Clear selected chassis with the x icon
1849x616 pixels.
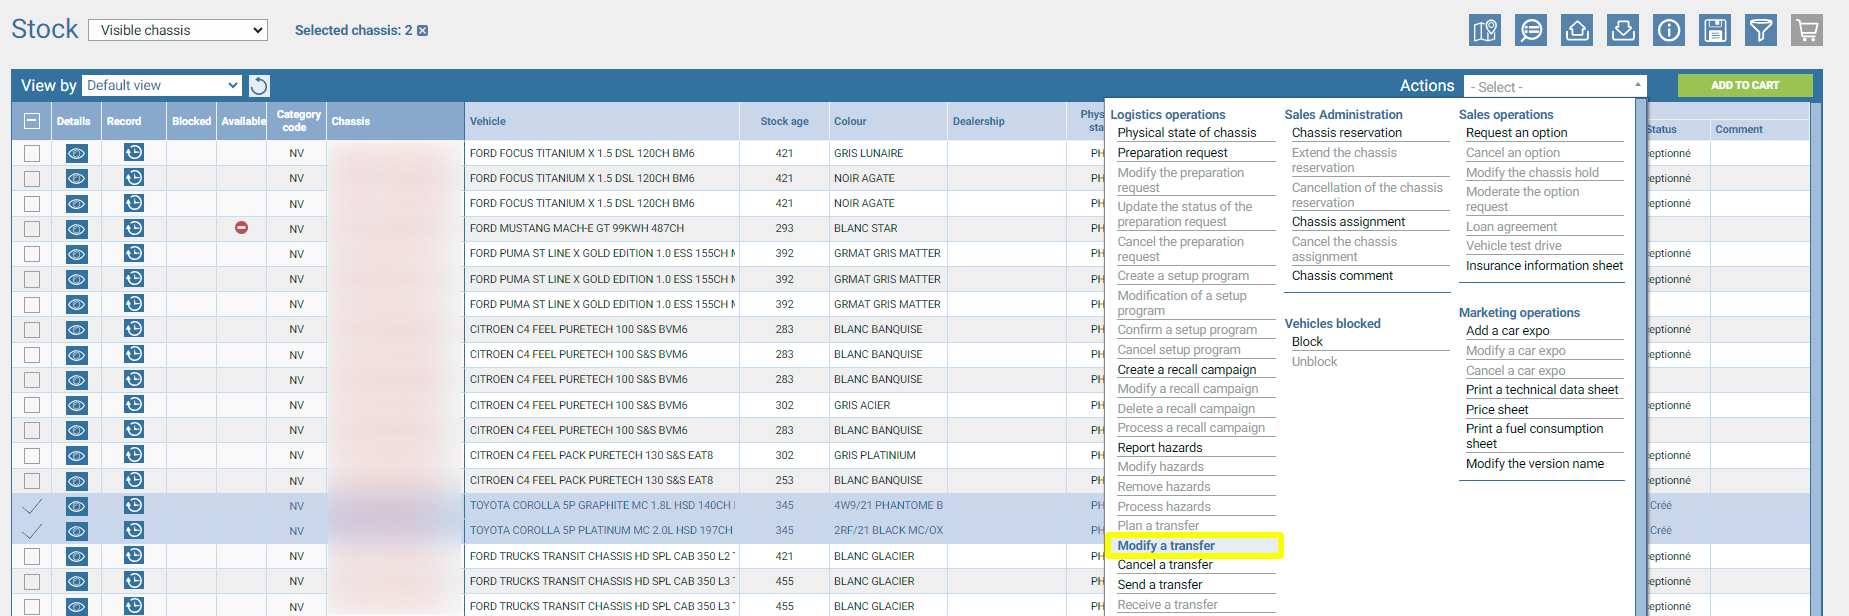click(x=422, y=31)
